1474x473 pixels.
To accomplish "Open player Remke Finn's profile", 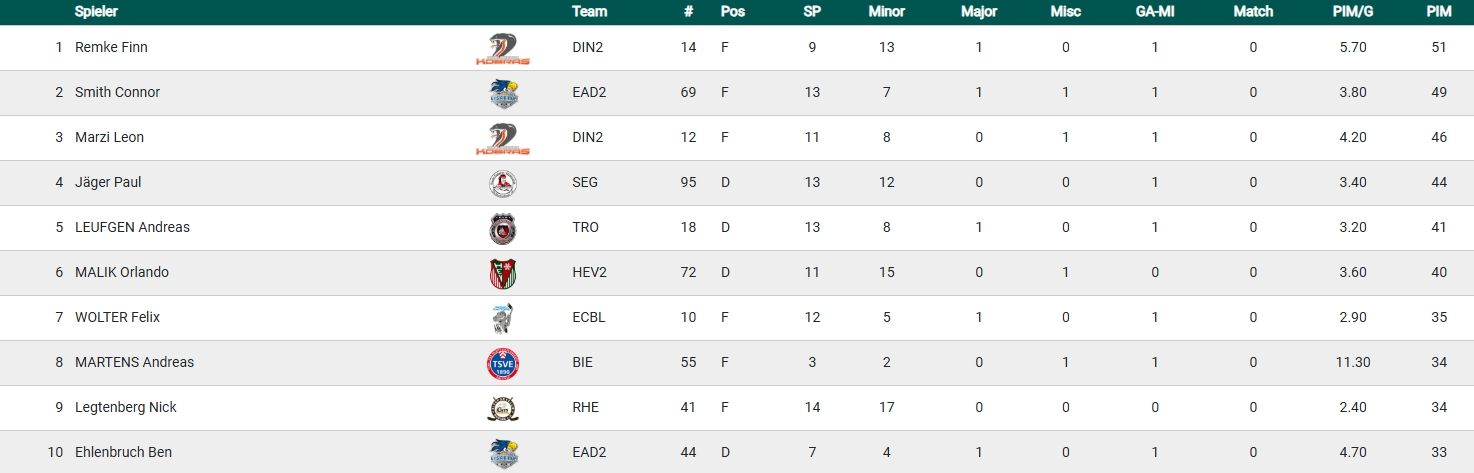I will coord(111,47).
